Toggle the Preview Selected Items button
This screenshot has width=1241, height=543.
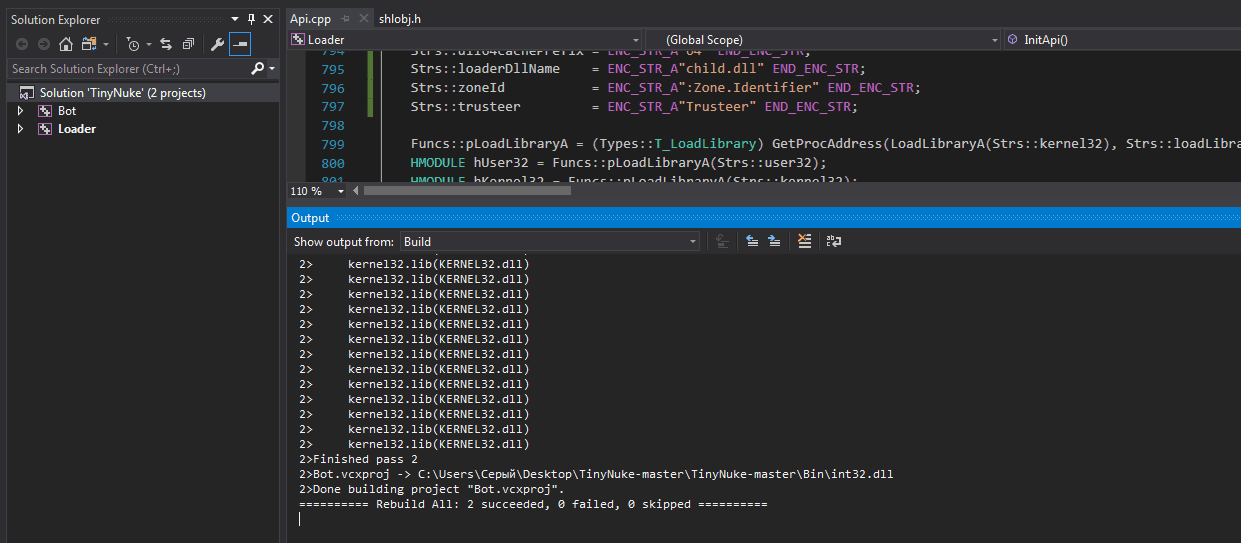click(240, 44)
